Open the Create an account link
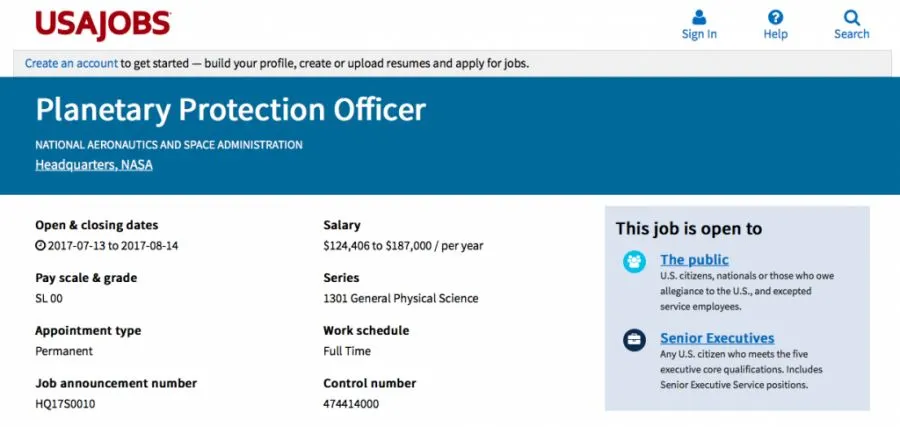This screenshot has width=900, height=427. (72, 63)
